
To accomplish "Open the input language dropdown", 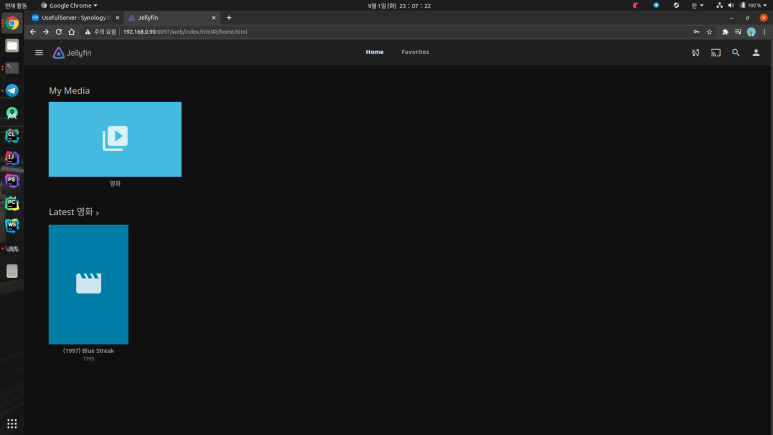I will [697, 5].
